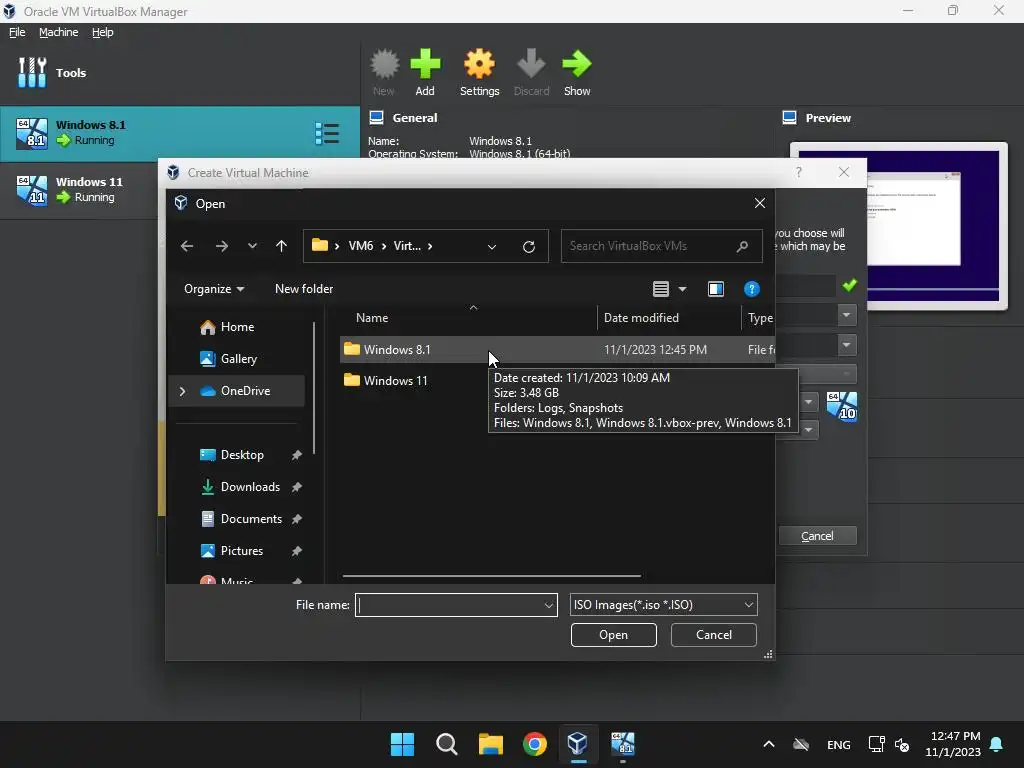Click the Discard toolbar icon
Image resolution: width=1024 pixels, height=768 pixels.
point(531,72)
